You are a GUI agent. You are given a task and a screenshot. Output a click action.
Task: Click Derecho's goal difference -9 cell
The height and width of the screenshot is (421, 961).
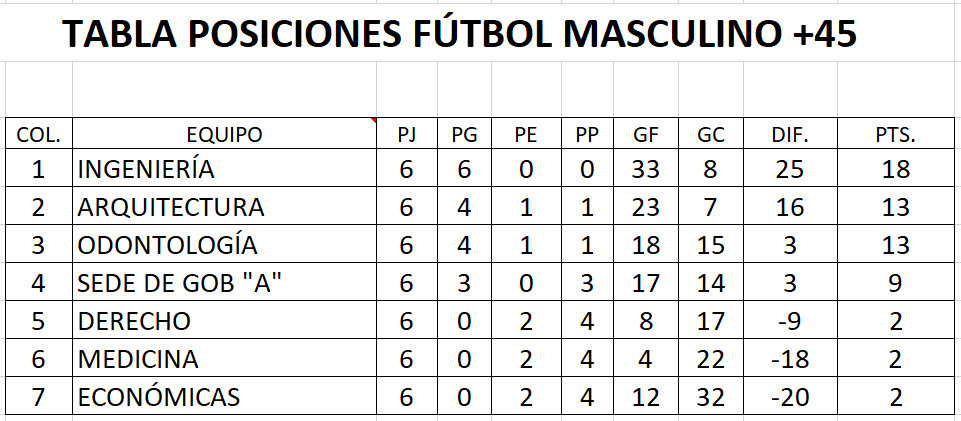pos(790,320)
